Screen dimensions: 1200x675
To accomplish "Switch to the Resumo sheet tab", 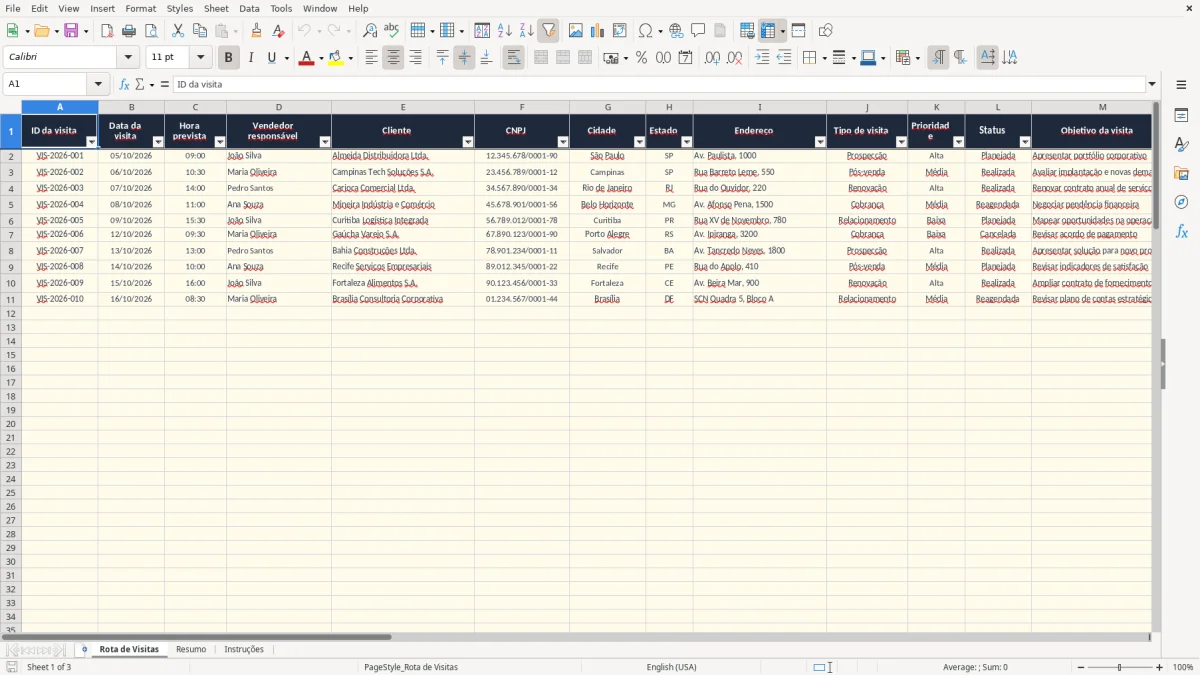I will pyautogui.click(x=191, y=649).
